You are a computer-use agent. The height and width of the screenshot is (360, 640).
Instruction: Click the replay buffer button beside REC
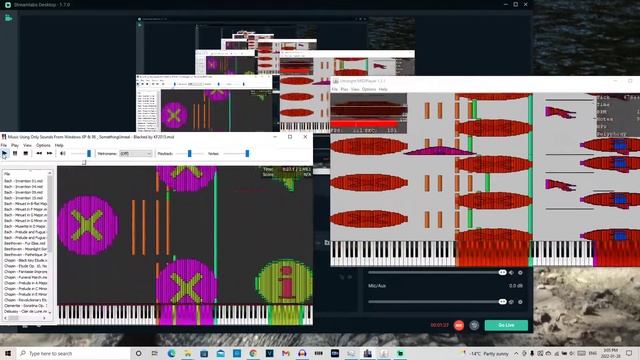click(474, 325)
